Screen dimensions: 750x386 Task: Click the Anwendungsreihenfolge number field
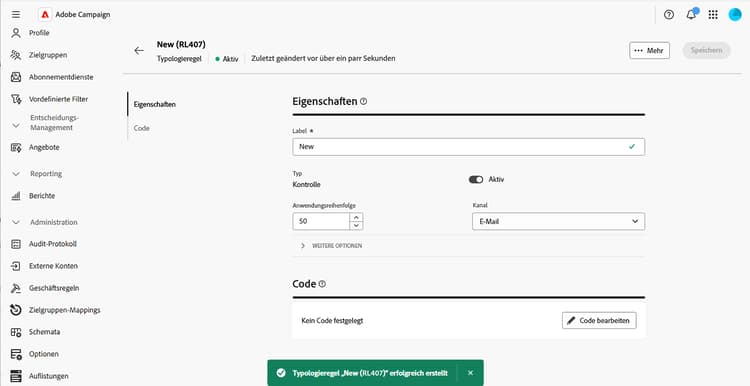click(x=321, y=221)
